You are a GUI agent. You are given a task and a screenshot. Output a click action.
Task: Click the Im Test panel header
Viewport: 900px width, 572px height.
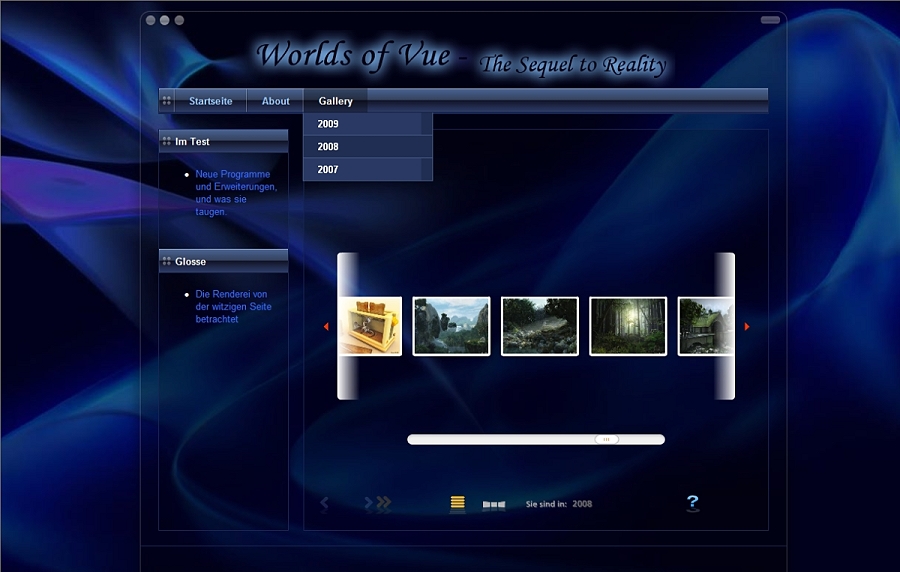tap(223, 141)
